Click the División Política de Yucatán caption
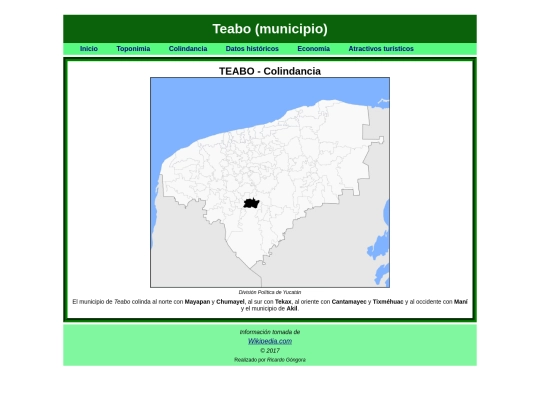The width and height of the screenshot is (540, 405). point(270,292)
